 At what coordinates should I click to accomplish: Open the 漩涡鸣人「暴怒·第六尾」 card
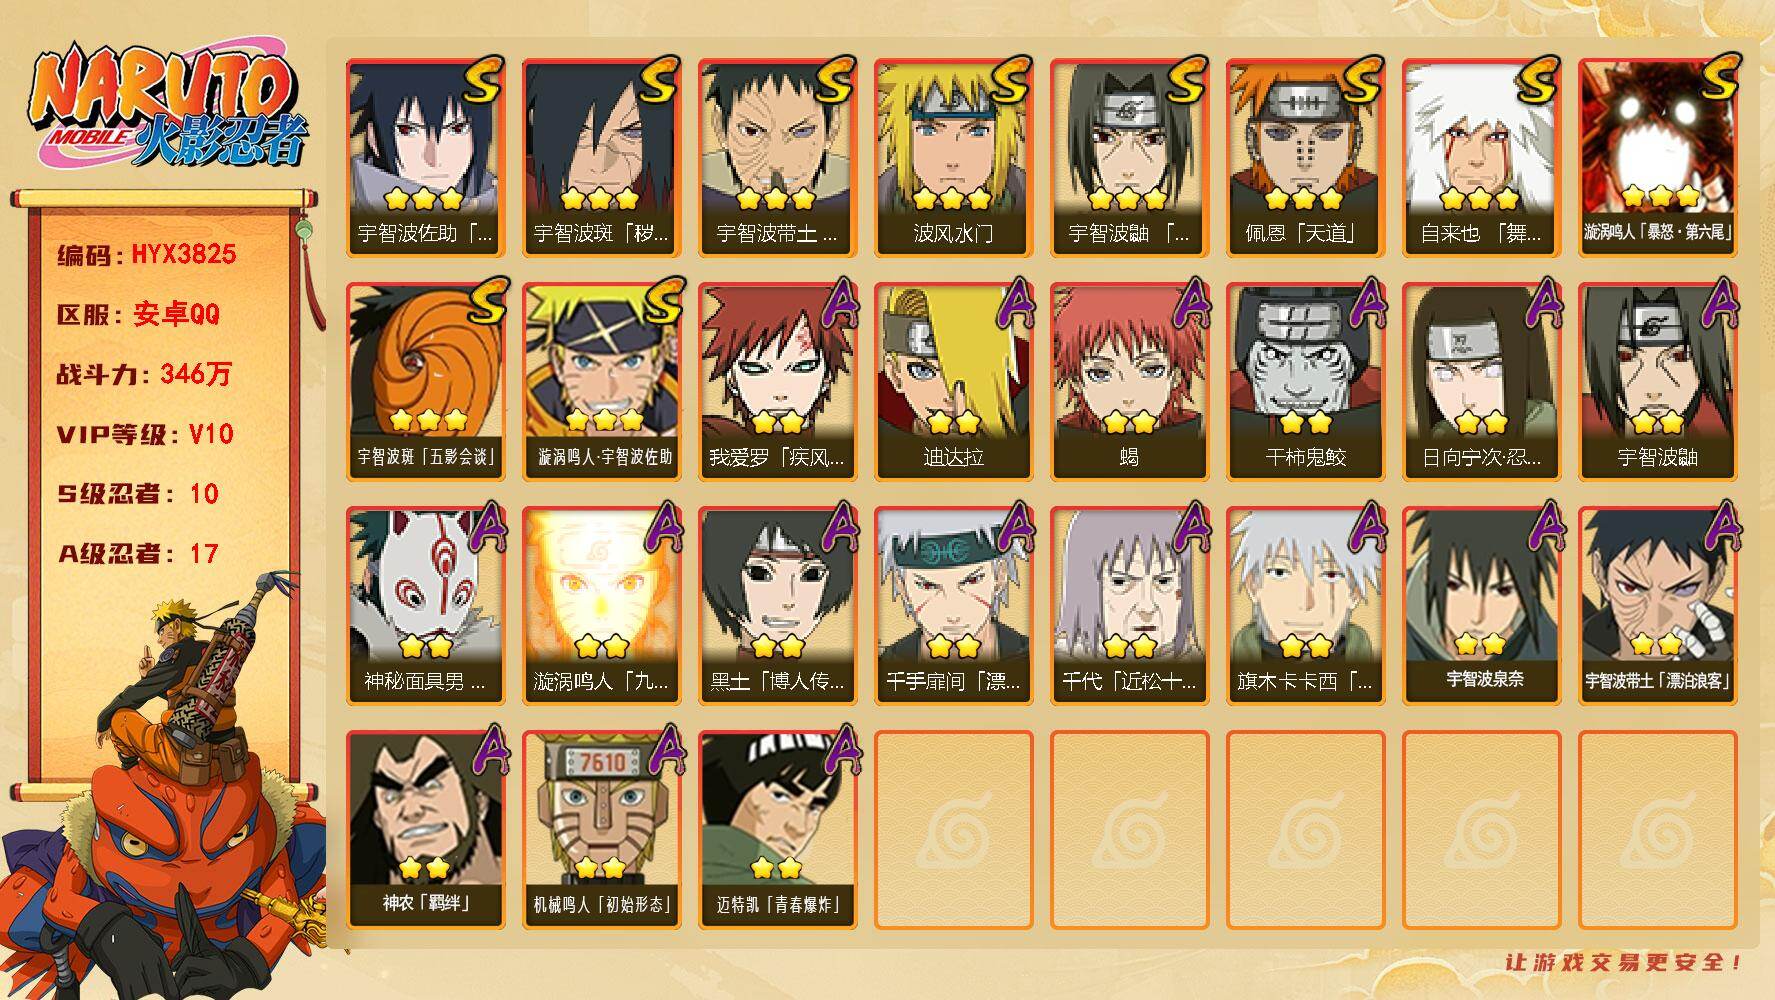1657,158
